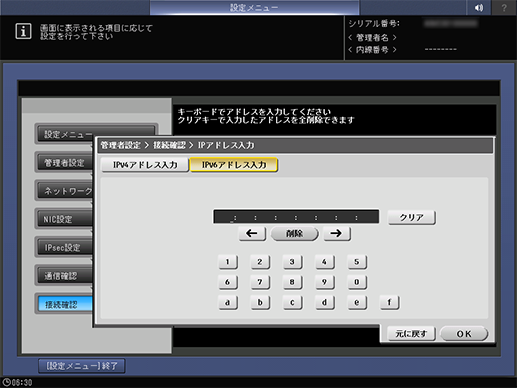The width and height of the screenshot is (517, 388).
Task: Move cursor right with the right arrow
Action: [x=337, y=233]
